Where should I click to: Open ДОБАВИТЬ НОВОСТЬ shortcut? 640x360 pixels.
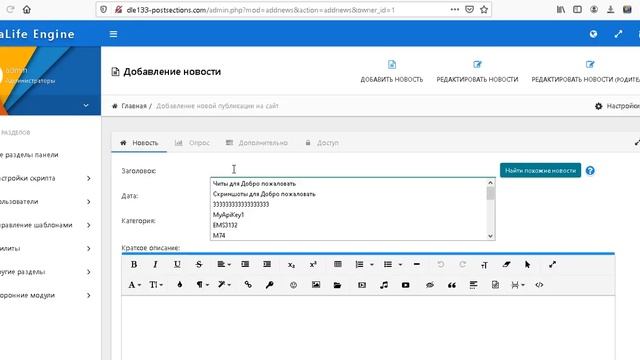tap(392, 72)
